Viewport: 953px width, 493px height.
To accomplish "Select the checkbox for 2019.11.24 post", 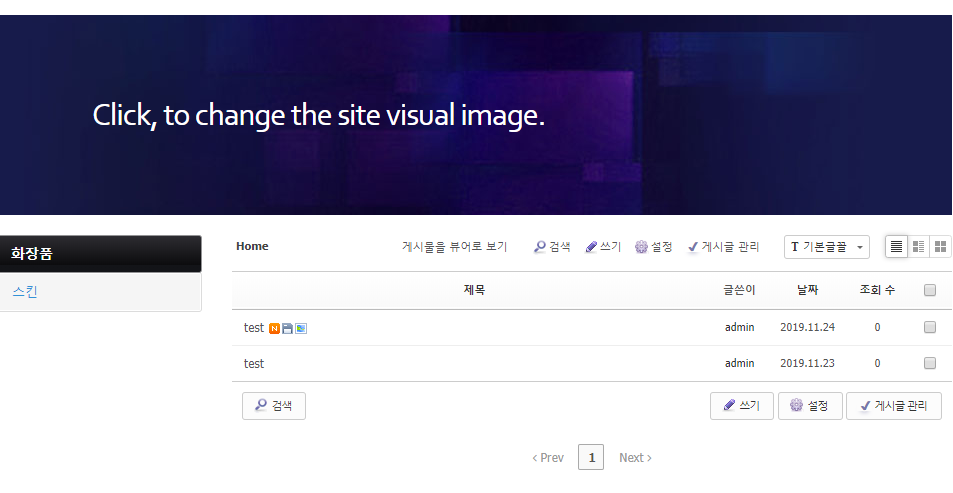I will (x=930, y=327).
